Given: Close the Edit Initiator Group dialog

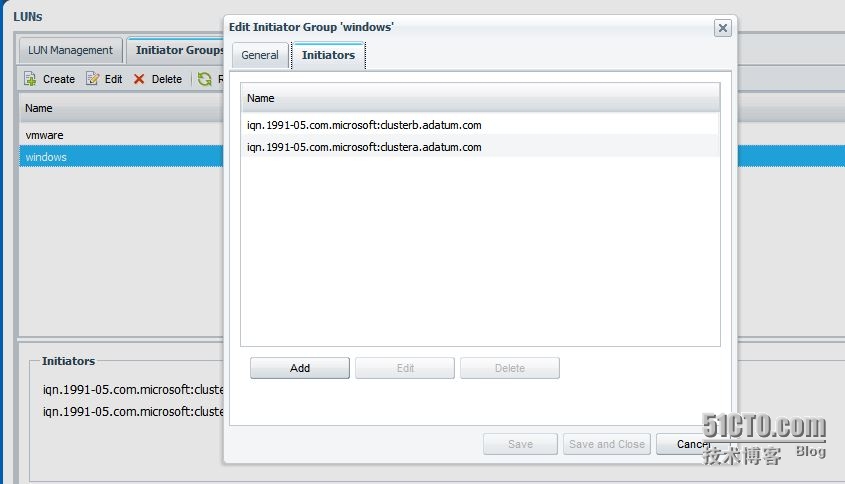Looking at the screenshot, I should click(723, 28).
